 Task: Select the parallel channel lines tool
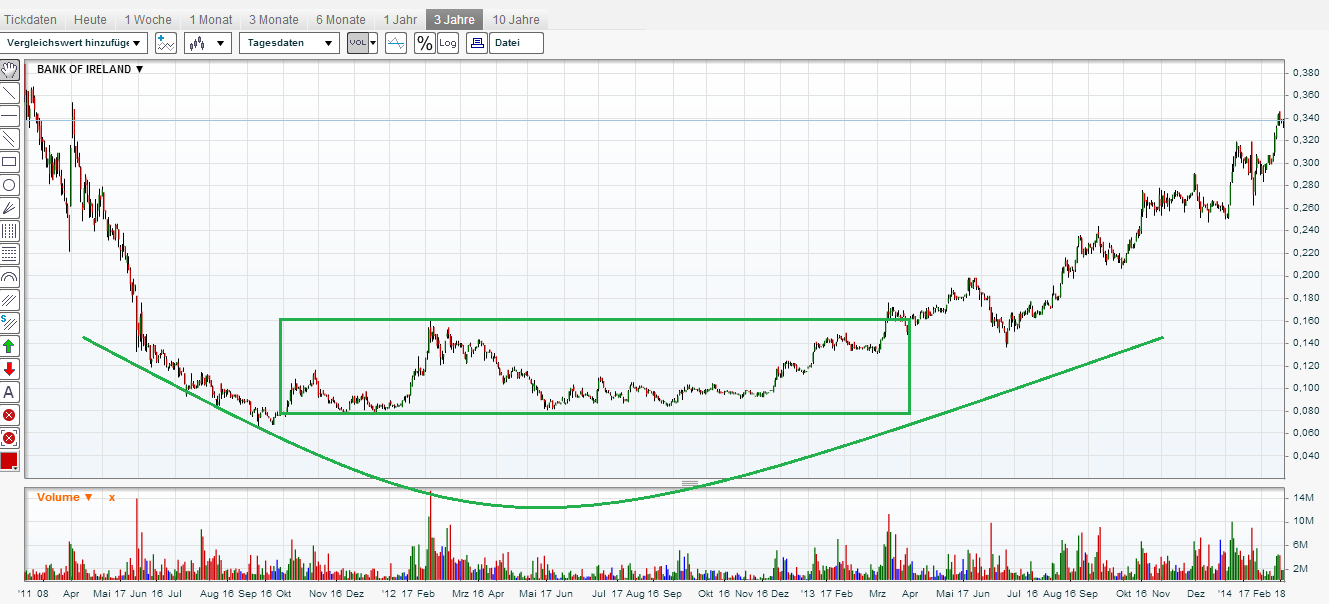tap(10, 139)
